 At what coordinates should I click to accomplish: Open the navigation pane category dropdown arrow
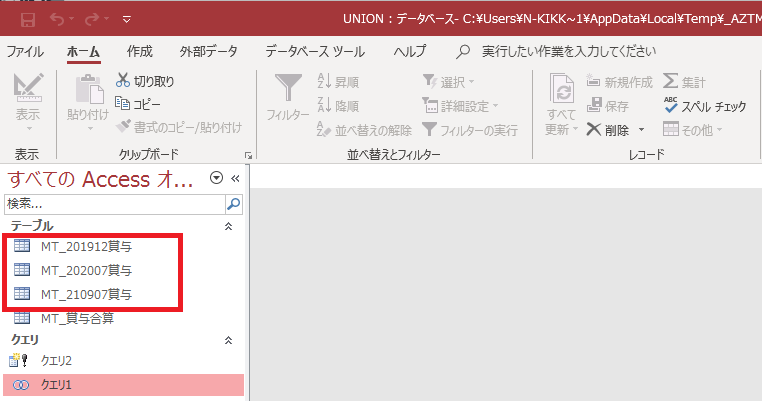216,178
